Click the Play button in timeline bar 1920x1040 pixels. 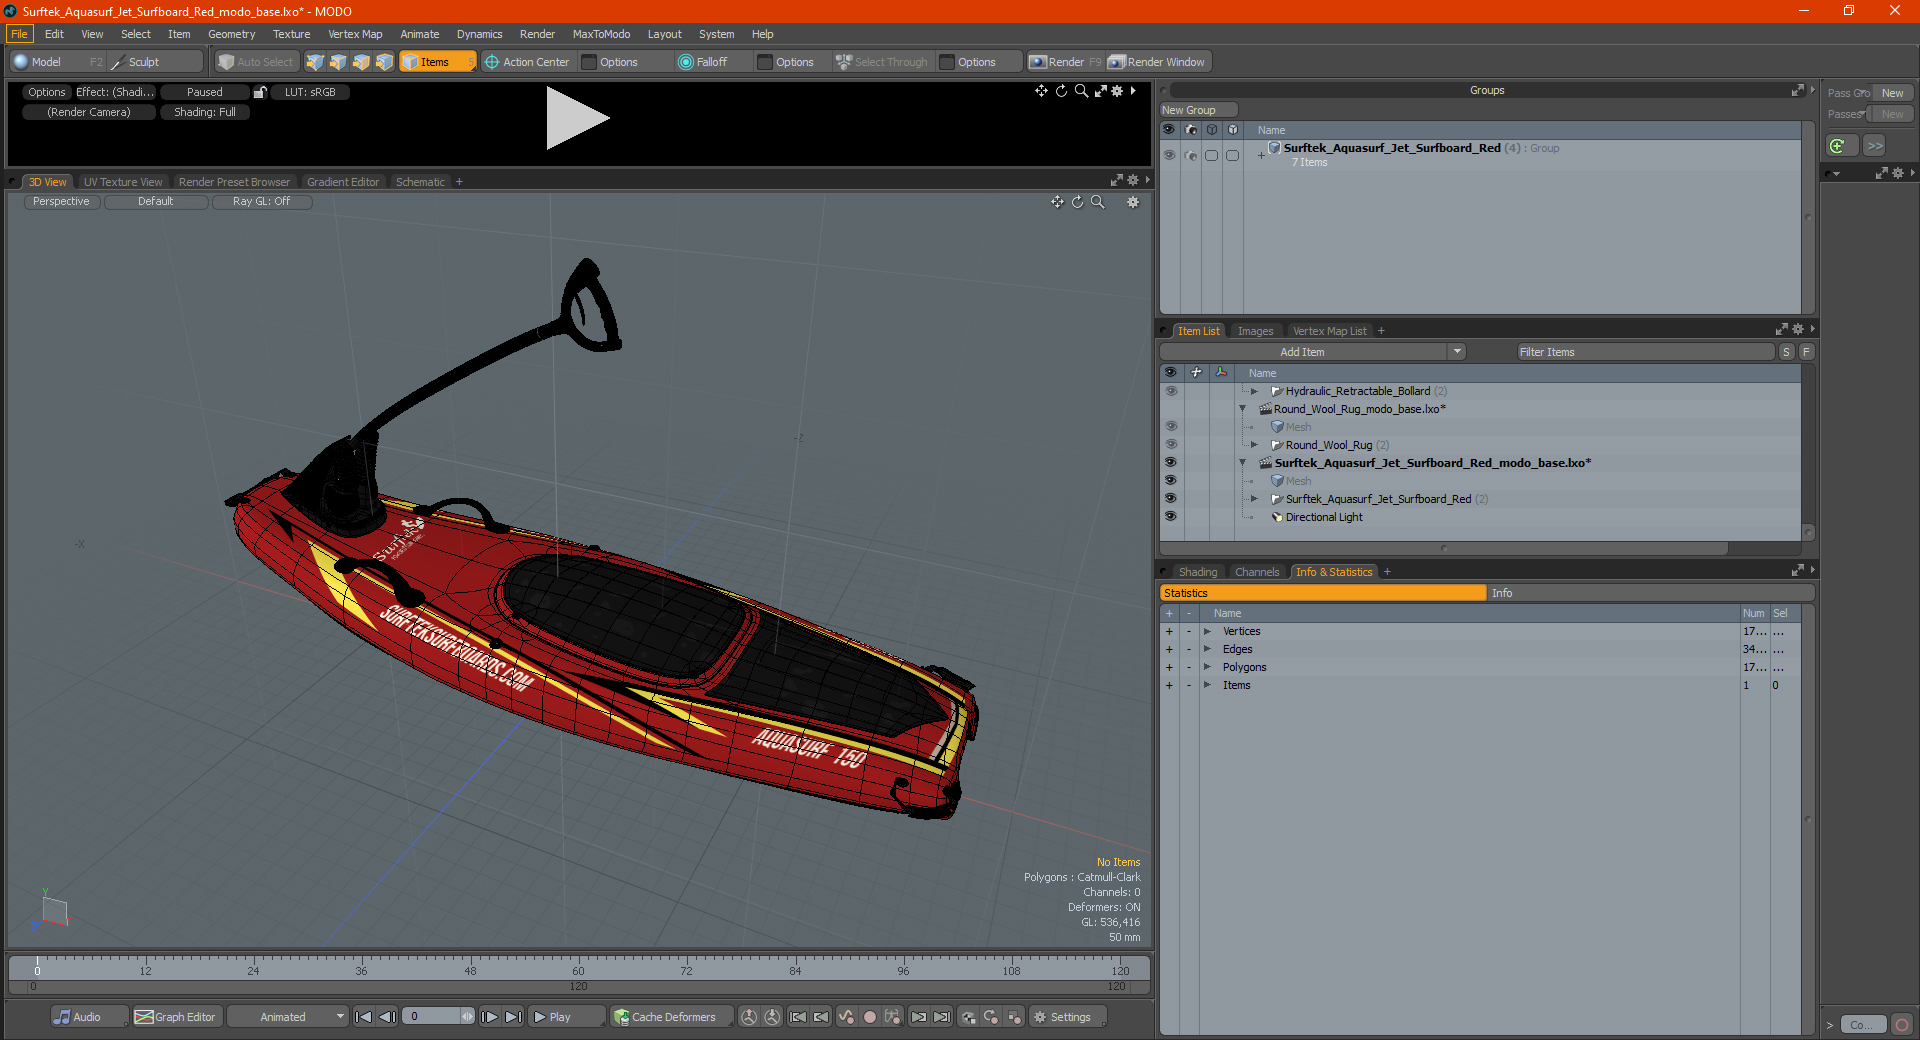coord(566,1017)
